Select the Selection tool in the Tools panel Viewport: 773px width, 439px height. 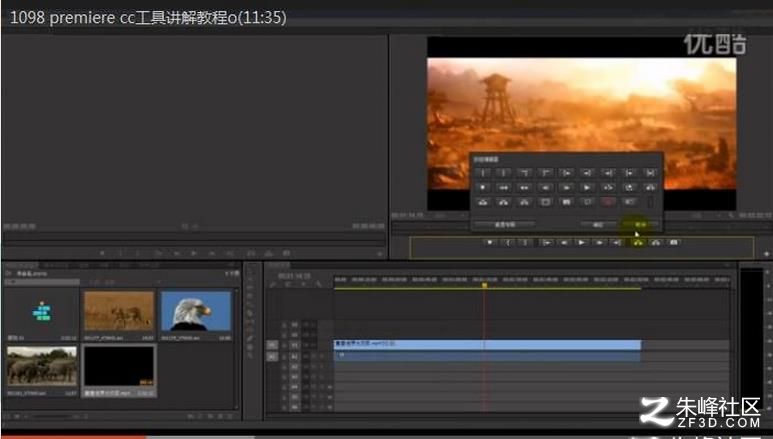pos(250,270)
